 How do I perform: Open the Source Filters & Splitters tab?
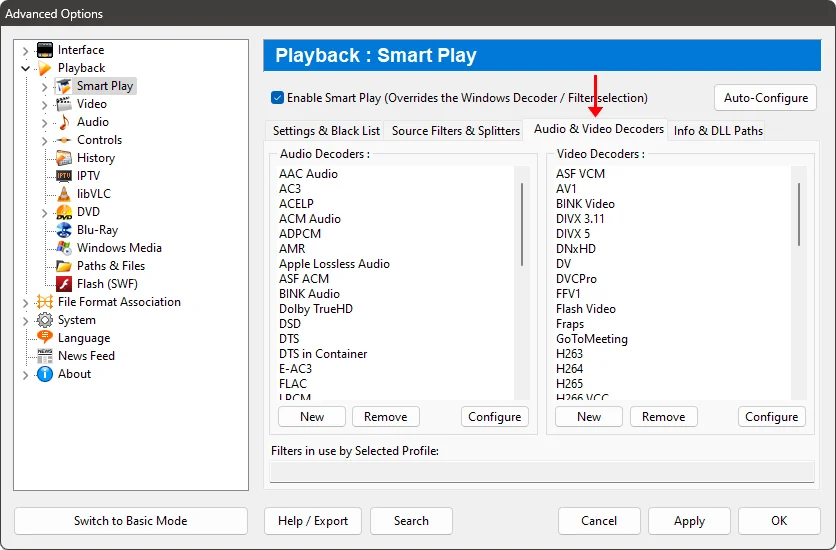point(456,131)
